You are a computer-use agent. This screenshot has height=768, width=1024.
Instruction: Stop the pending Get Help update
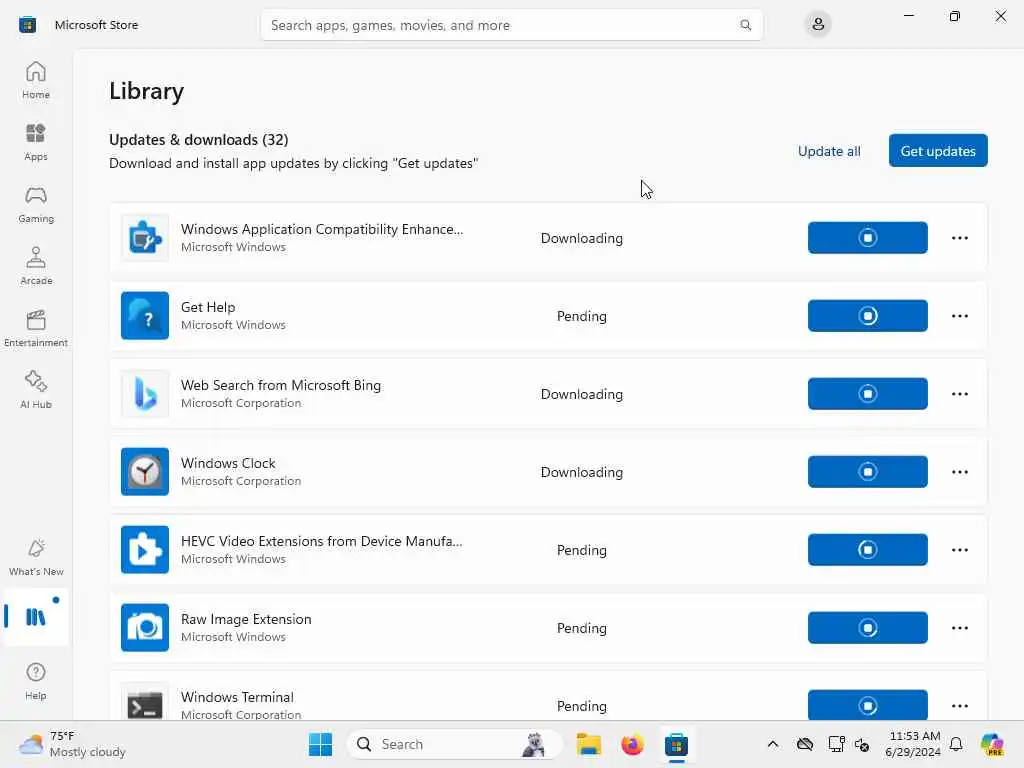[867, 315]
